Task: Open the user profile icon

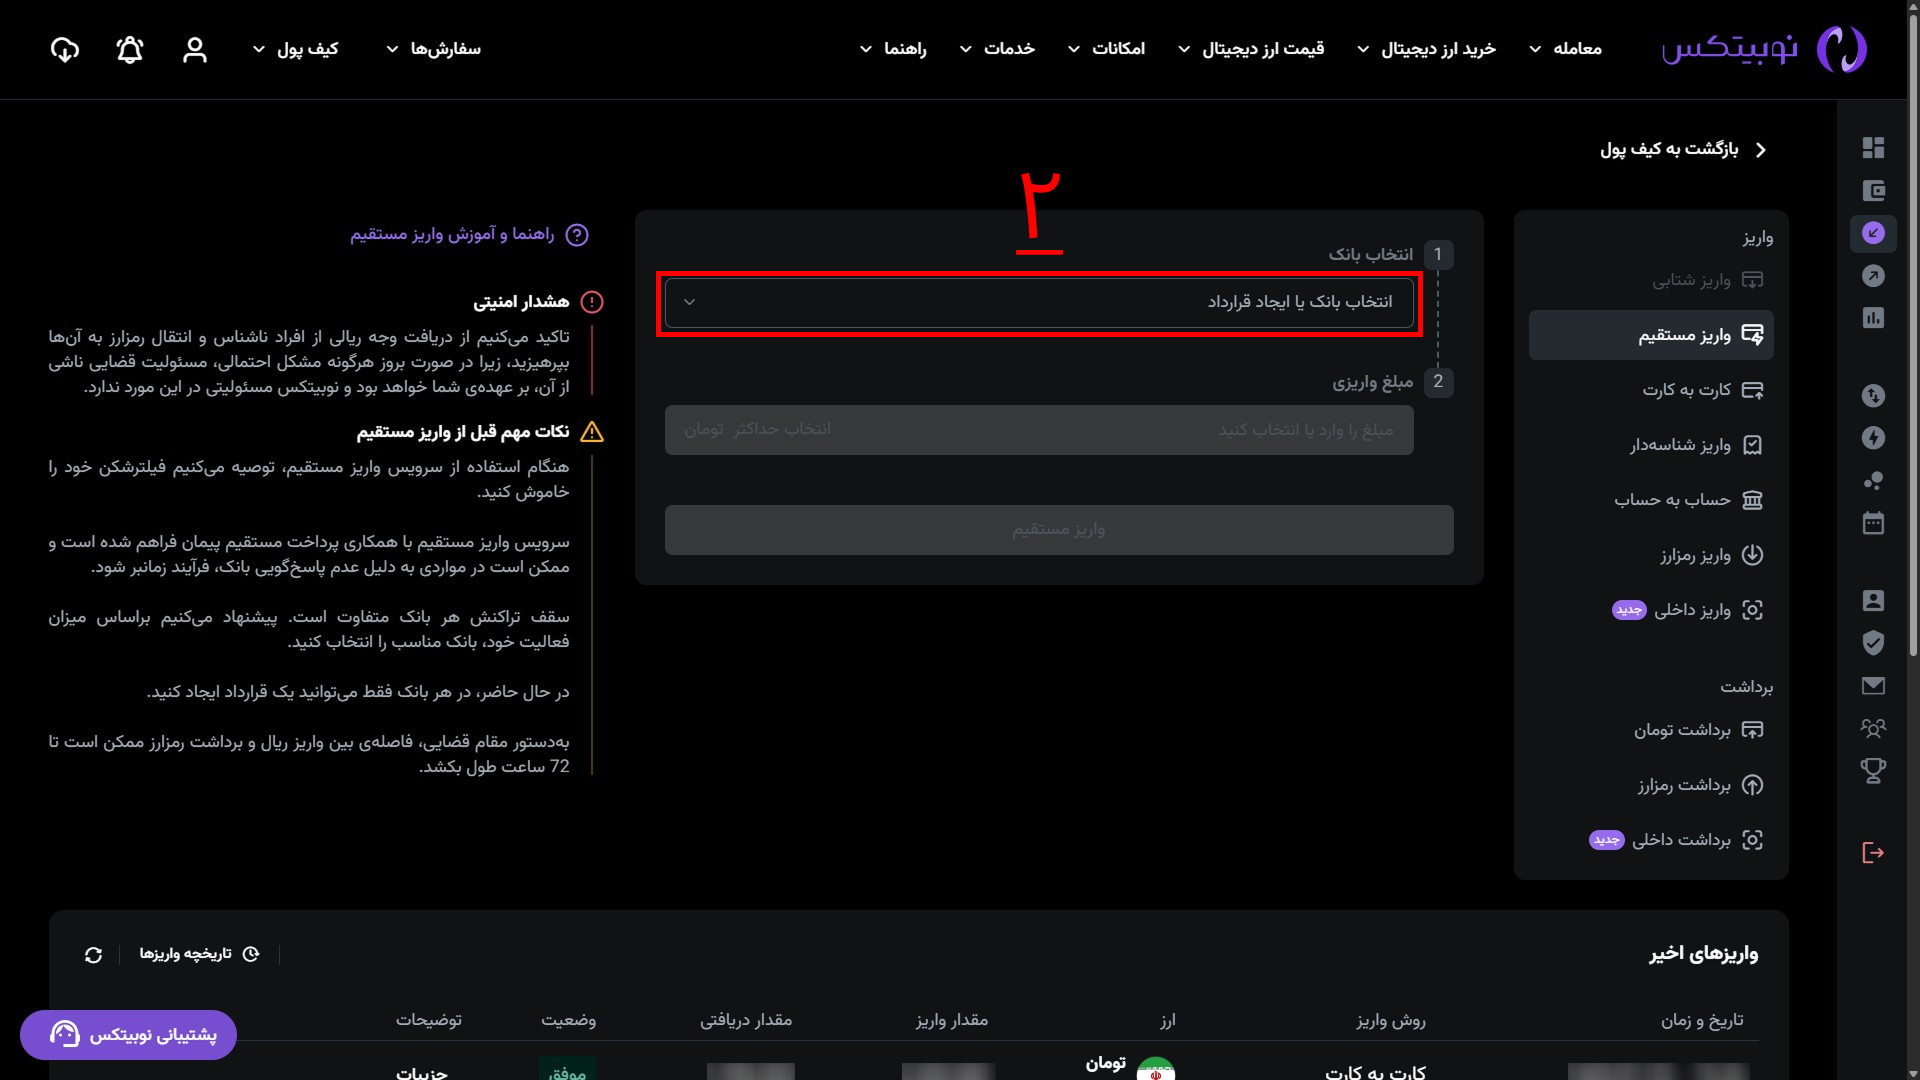Action: [x=195, y=49]
